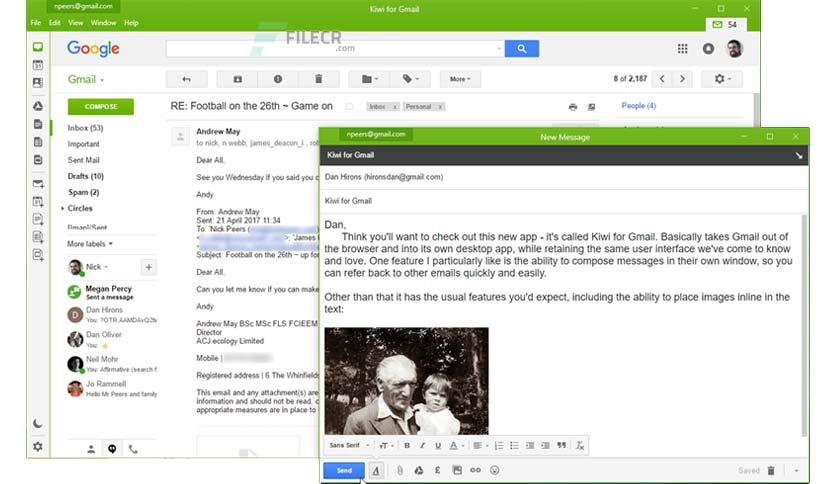Toggle underline formatting in the compose toolbar

[x=438, y=446]
